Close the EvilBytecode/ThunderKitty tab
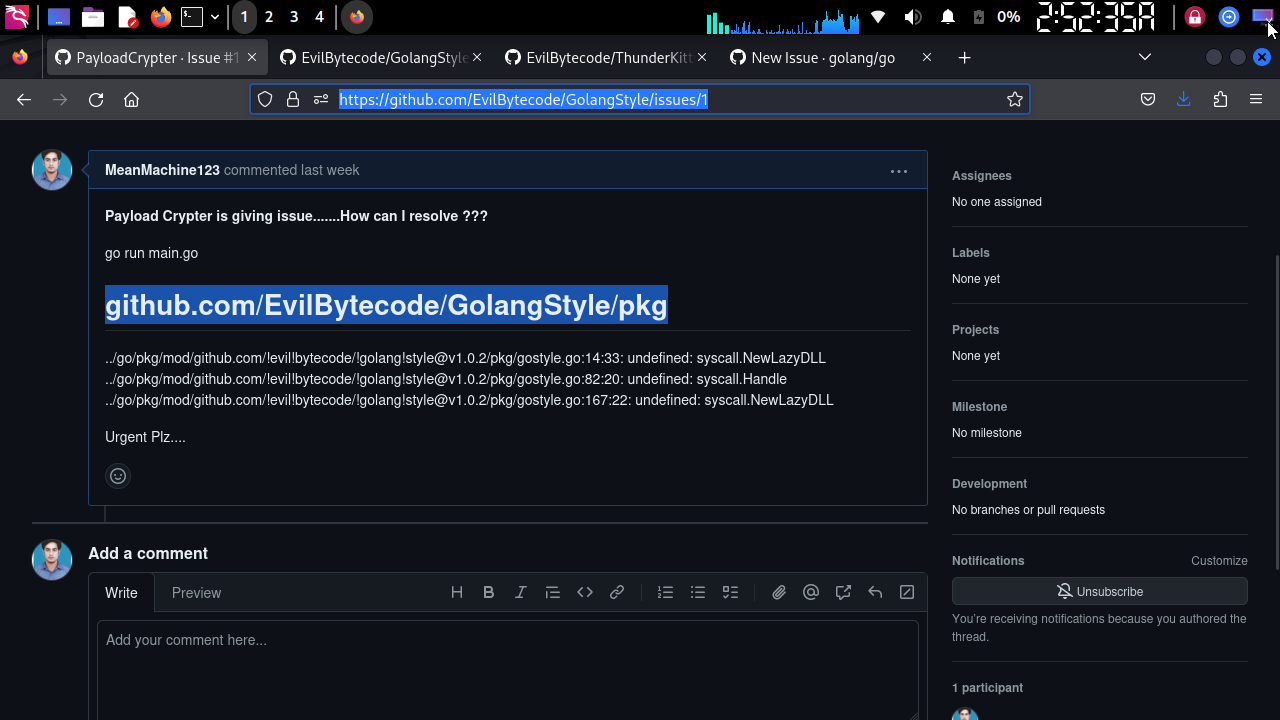Image resolution: width=1280 pixels, height=720 pixels. click(702, 58)
